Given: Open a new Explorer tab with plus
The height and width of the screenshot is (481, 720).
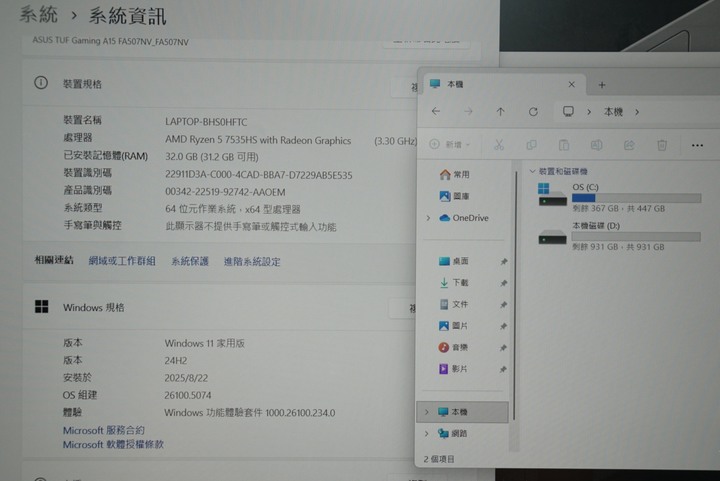Looking at the screenshot, I should pyautogui.click(x=602, y=85).
